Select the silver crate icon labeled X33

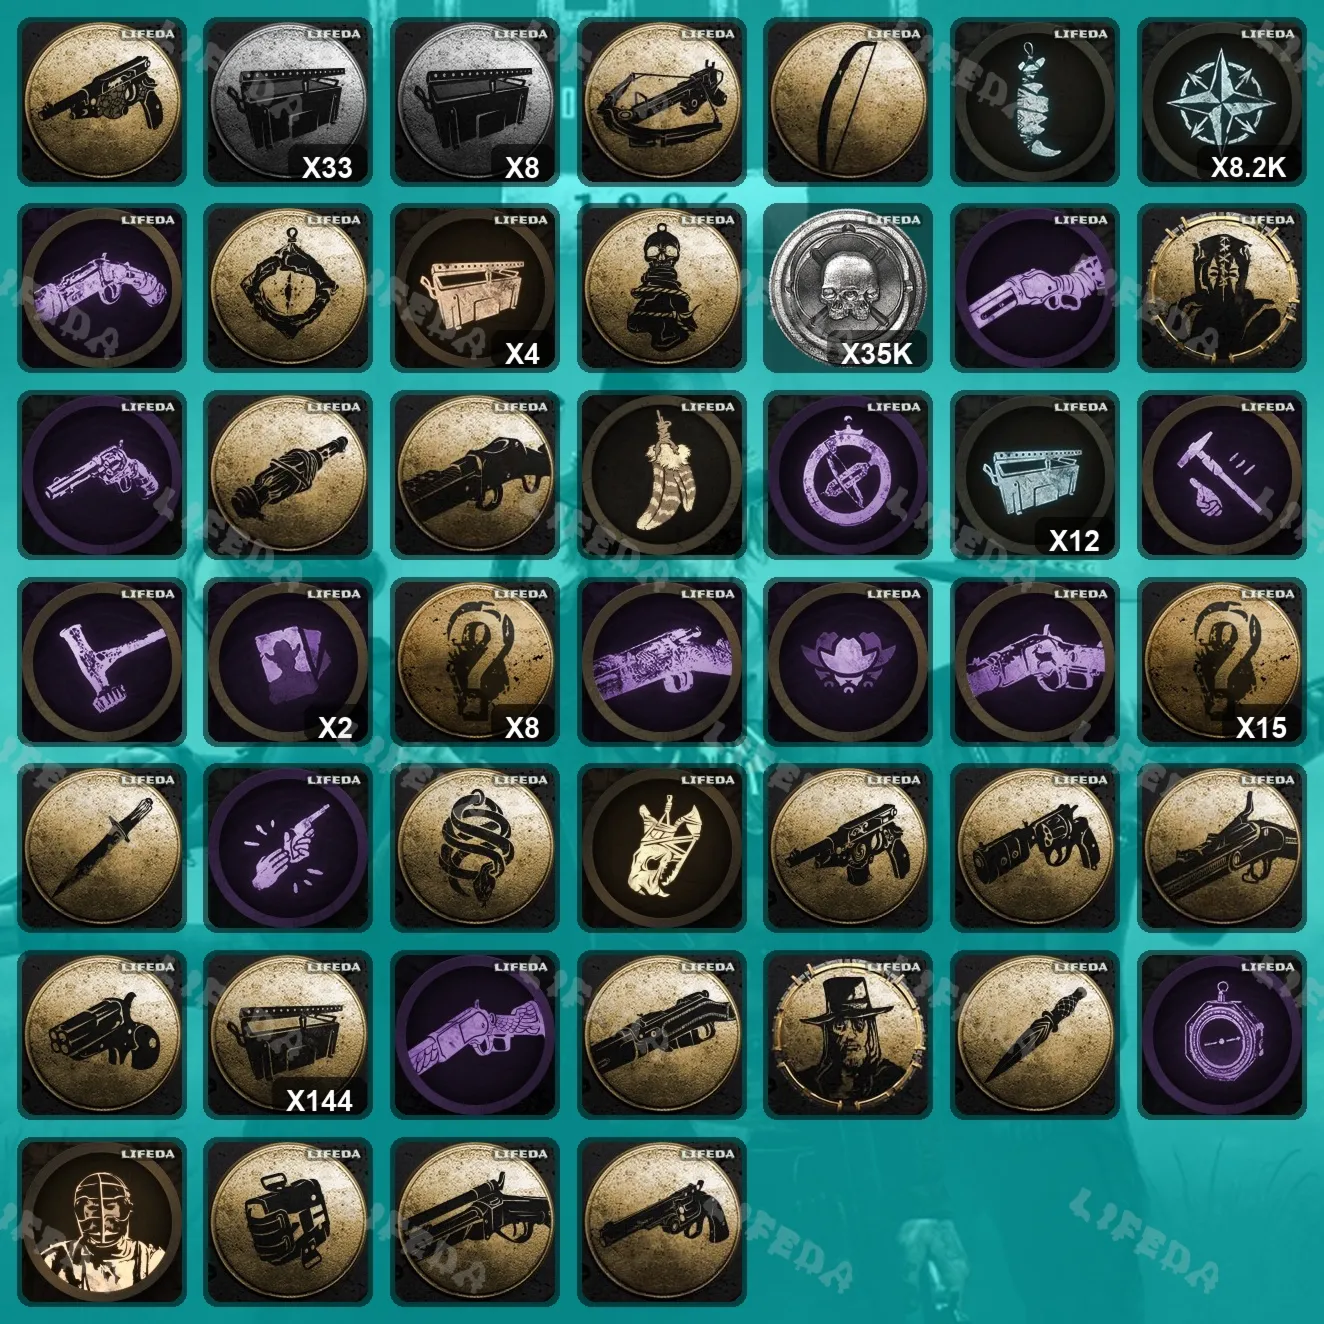(x=288, y=102)
